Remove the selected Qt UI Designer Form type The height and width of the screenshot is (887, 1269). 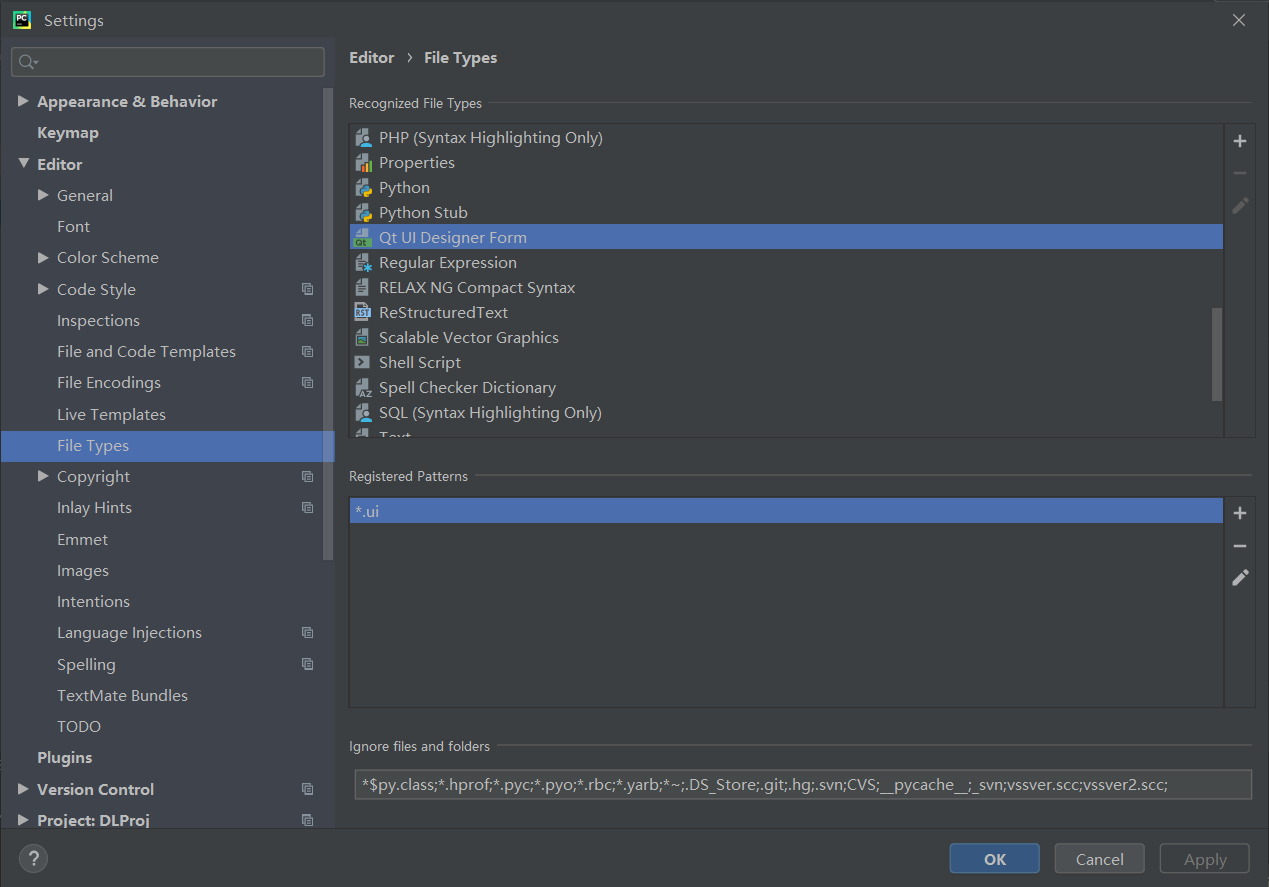[x=1239, y=173]
